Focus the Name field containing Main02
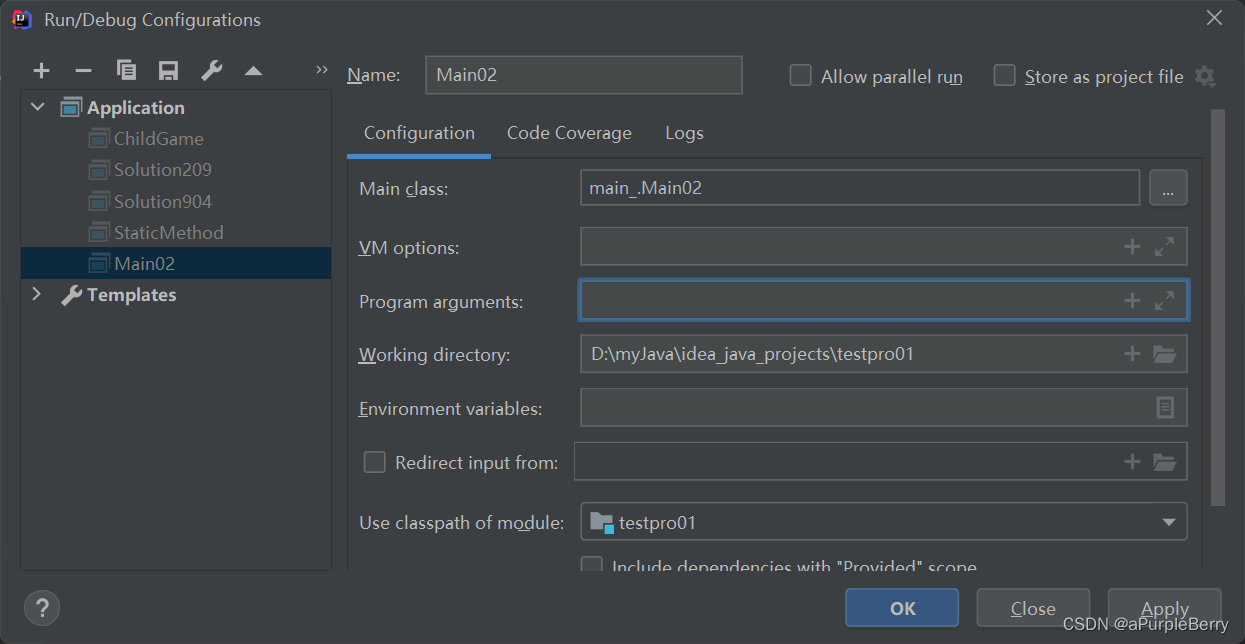The image size is (1245, 644). coord(584,75)
